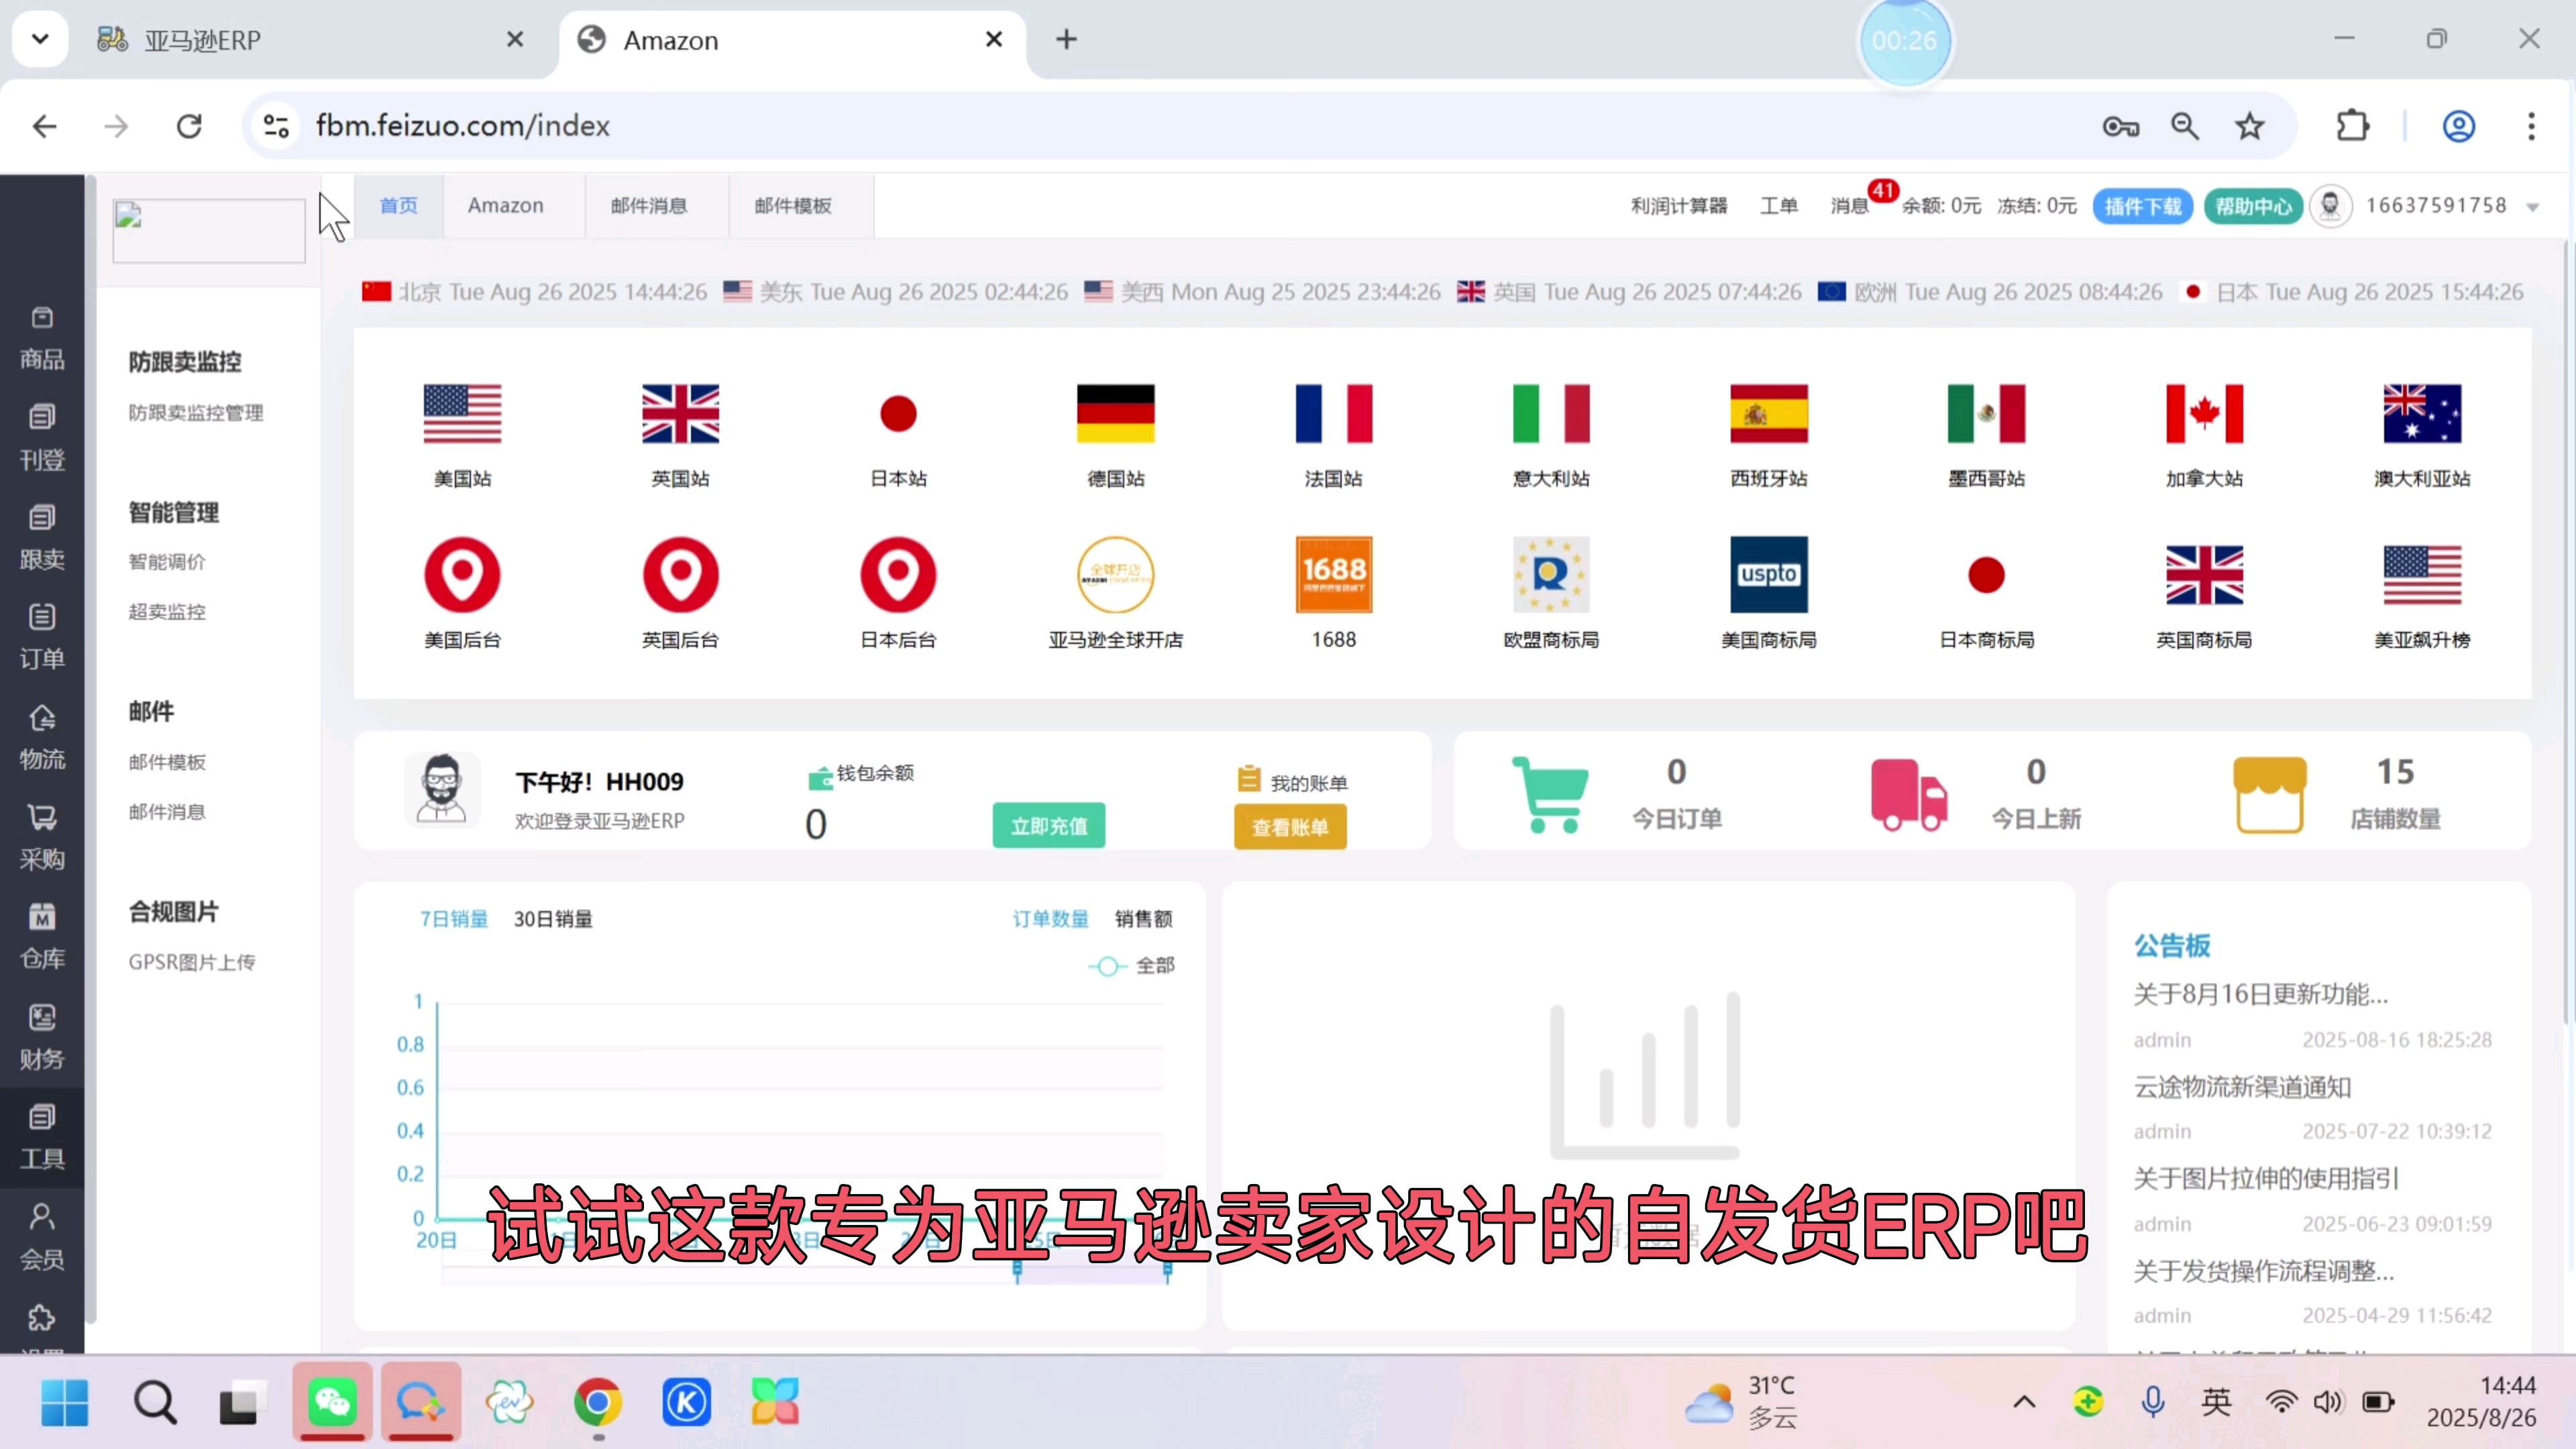Open the 日本后台 seller central icon
The width and height of the screenshot is (2576, 1449).
tap(898, 575)
